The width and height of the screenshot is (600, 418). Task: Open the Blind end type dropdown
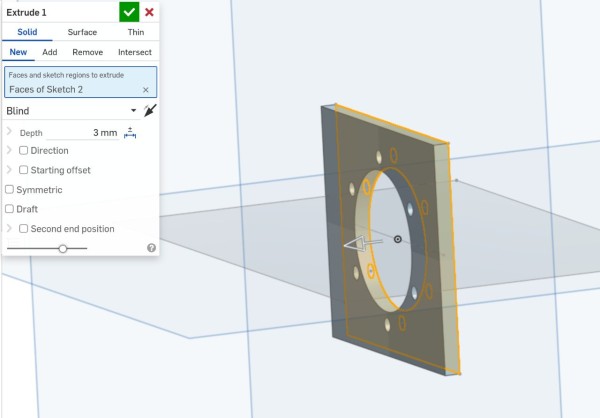coord(72,111)
